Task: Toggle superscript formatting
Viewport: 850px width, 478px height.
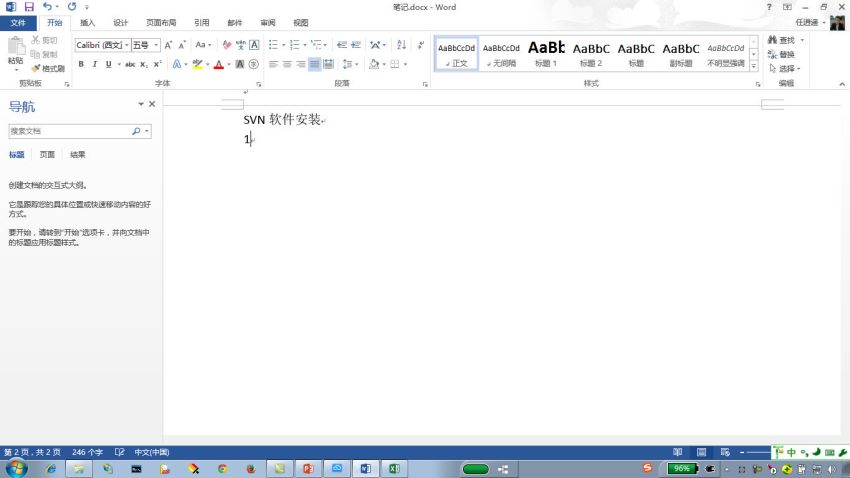Action: coord(157,64)
